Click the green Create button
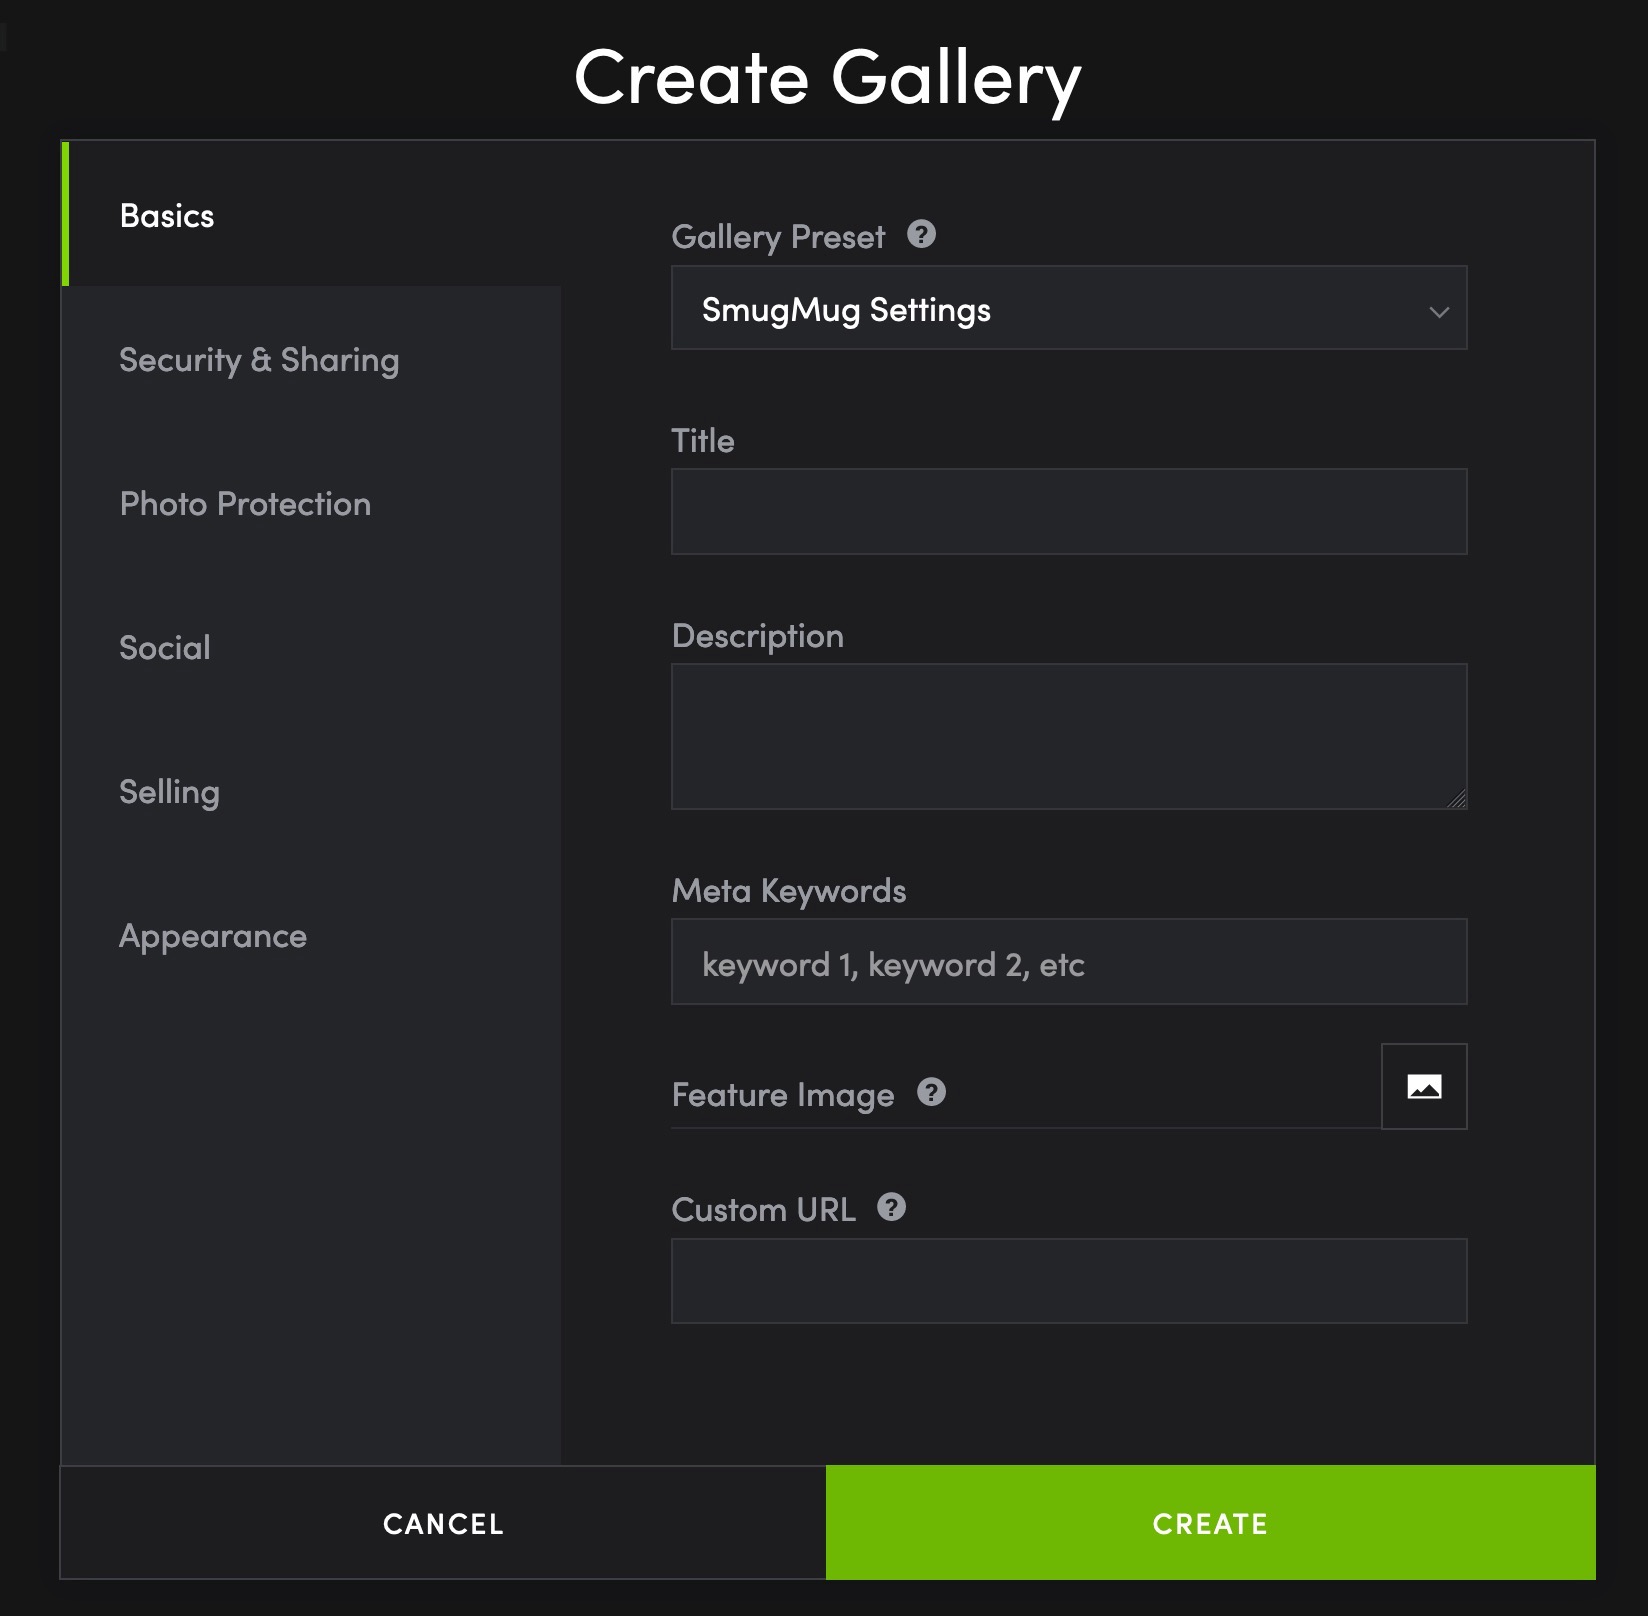The height and width of the screenshot is (1616, 1648). tap(1210, 1523)
